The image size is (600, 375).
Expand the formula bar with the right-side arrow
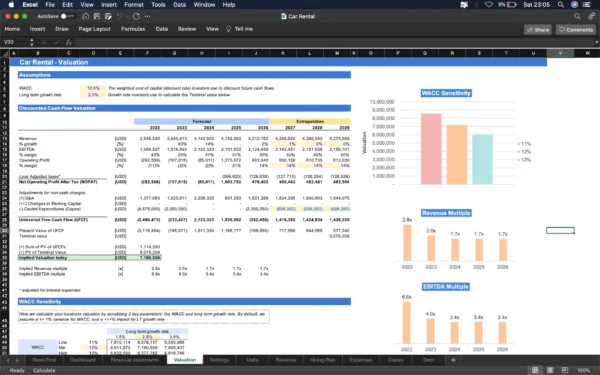point(596,42)
